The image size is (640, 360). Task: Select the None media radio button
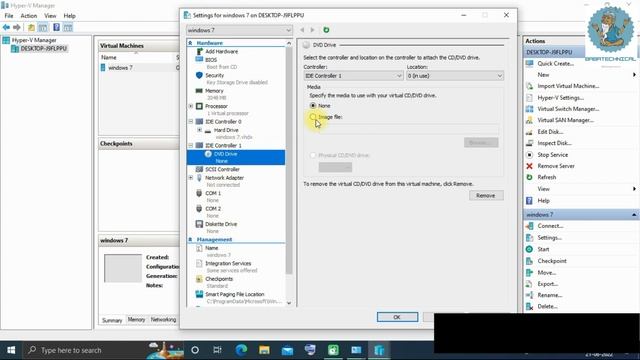[313, 105]
